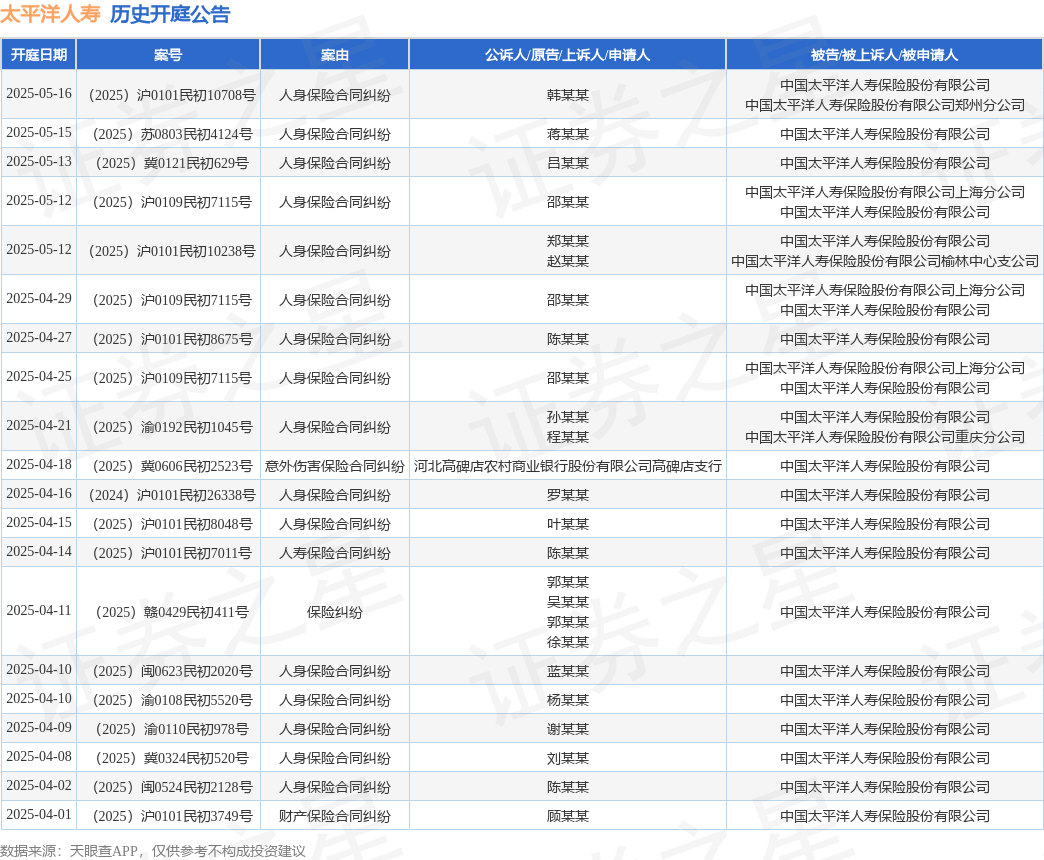Select date cell 2025-04-21
This screenshot has height=860, width=1044.
pos(39,425)
